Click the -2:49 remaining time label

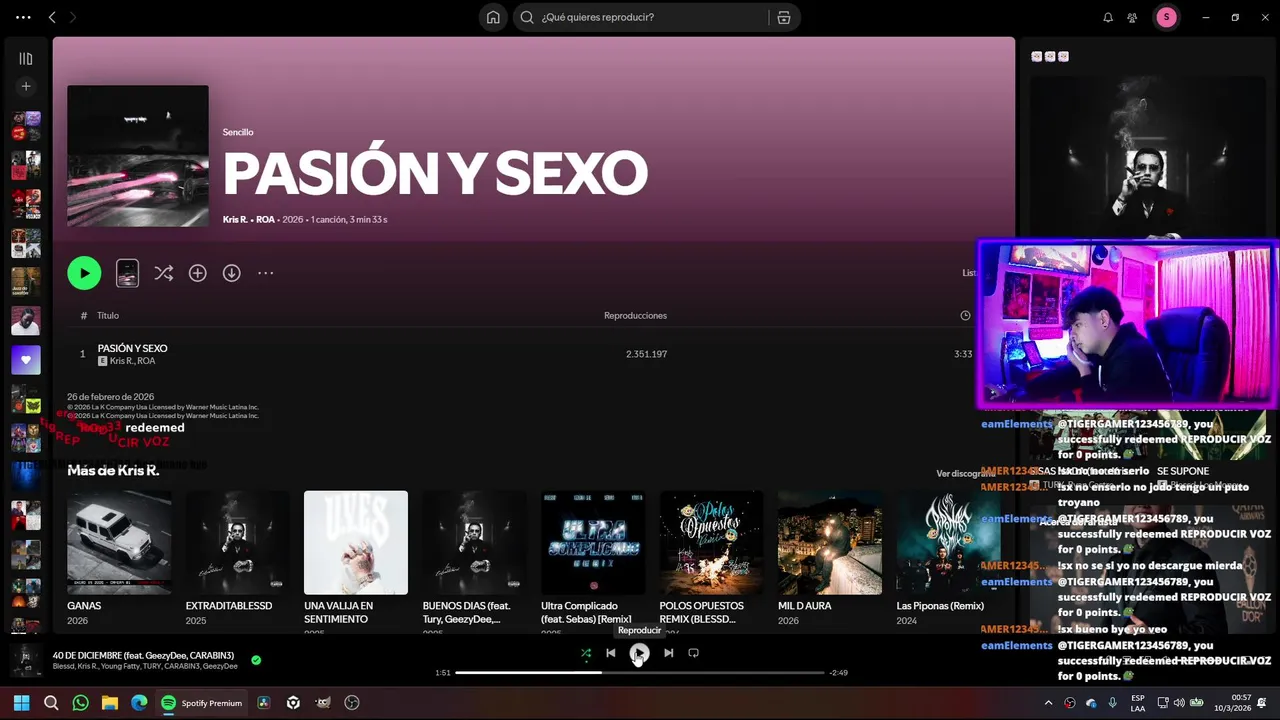click(839, 673)
